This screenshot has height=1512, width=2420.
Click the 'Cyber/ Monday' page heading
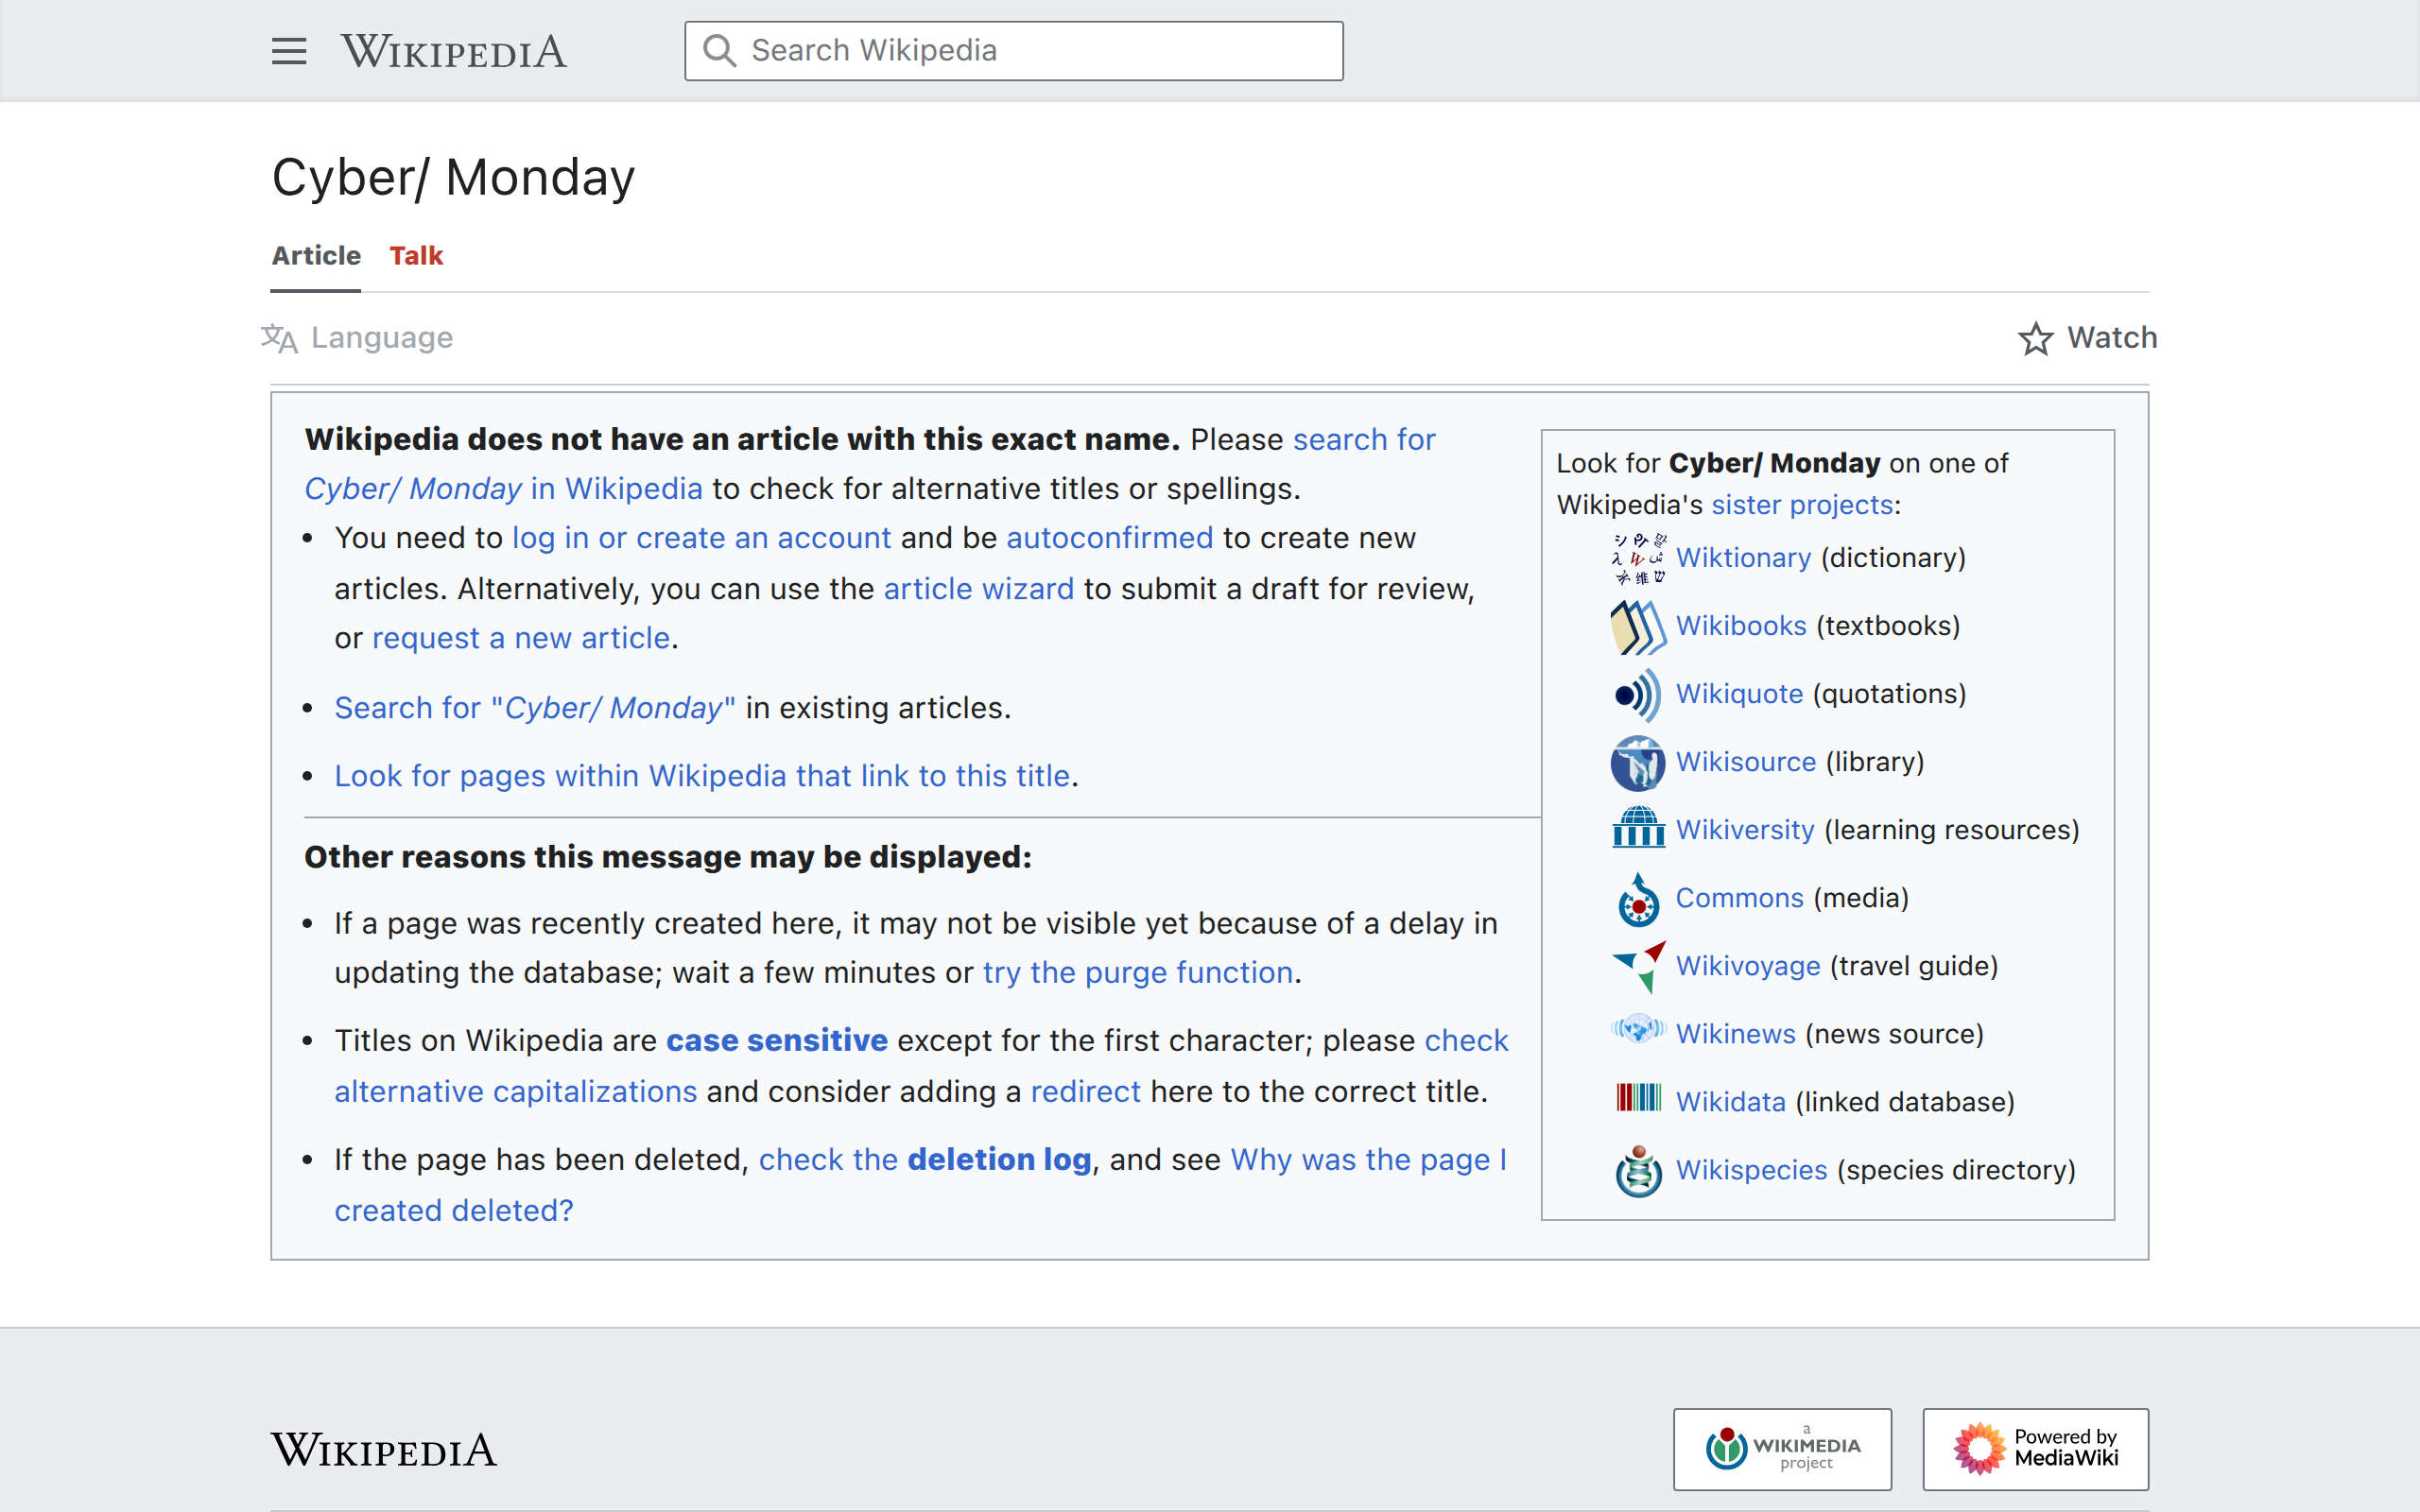click(x=453, y=178)
